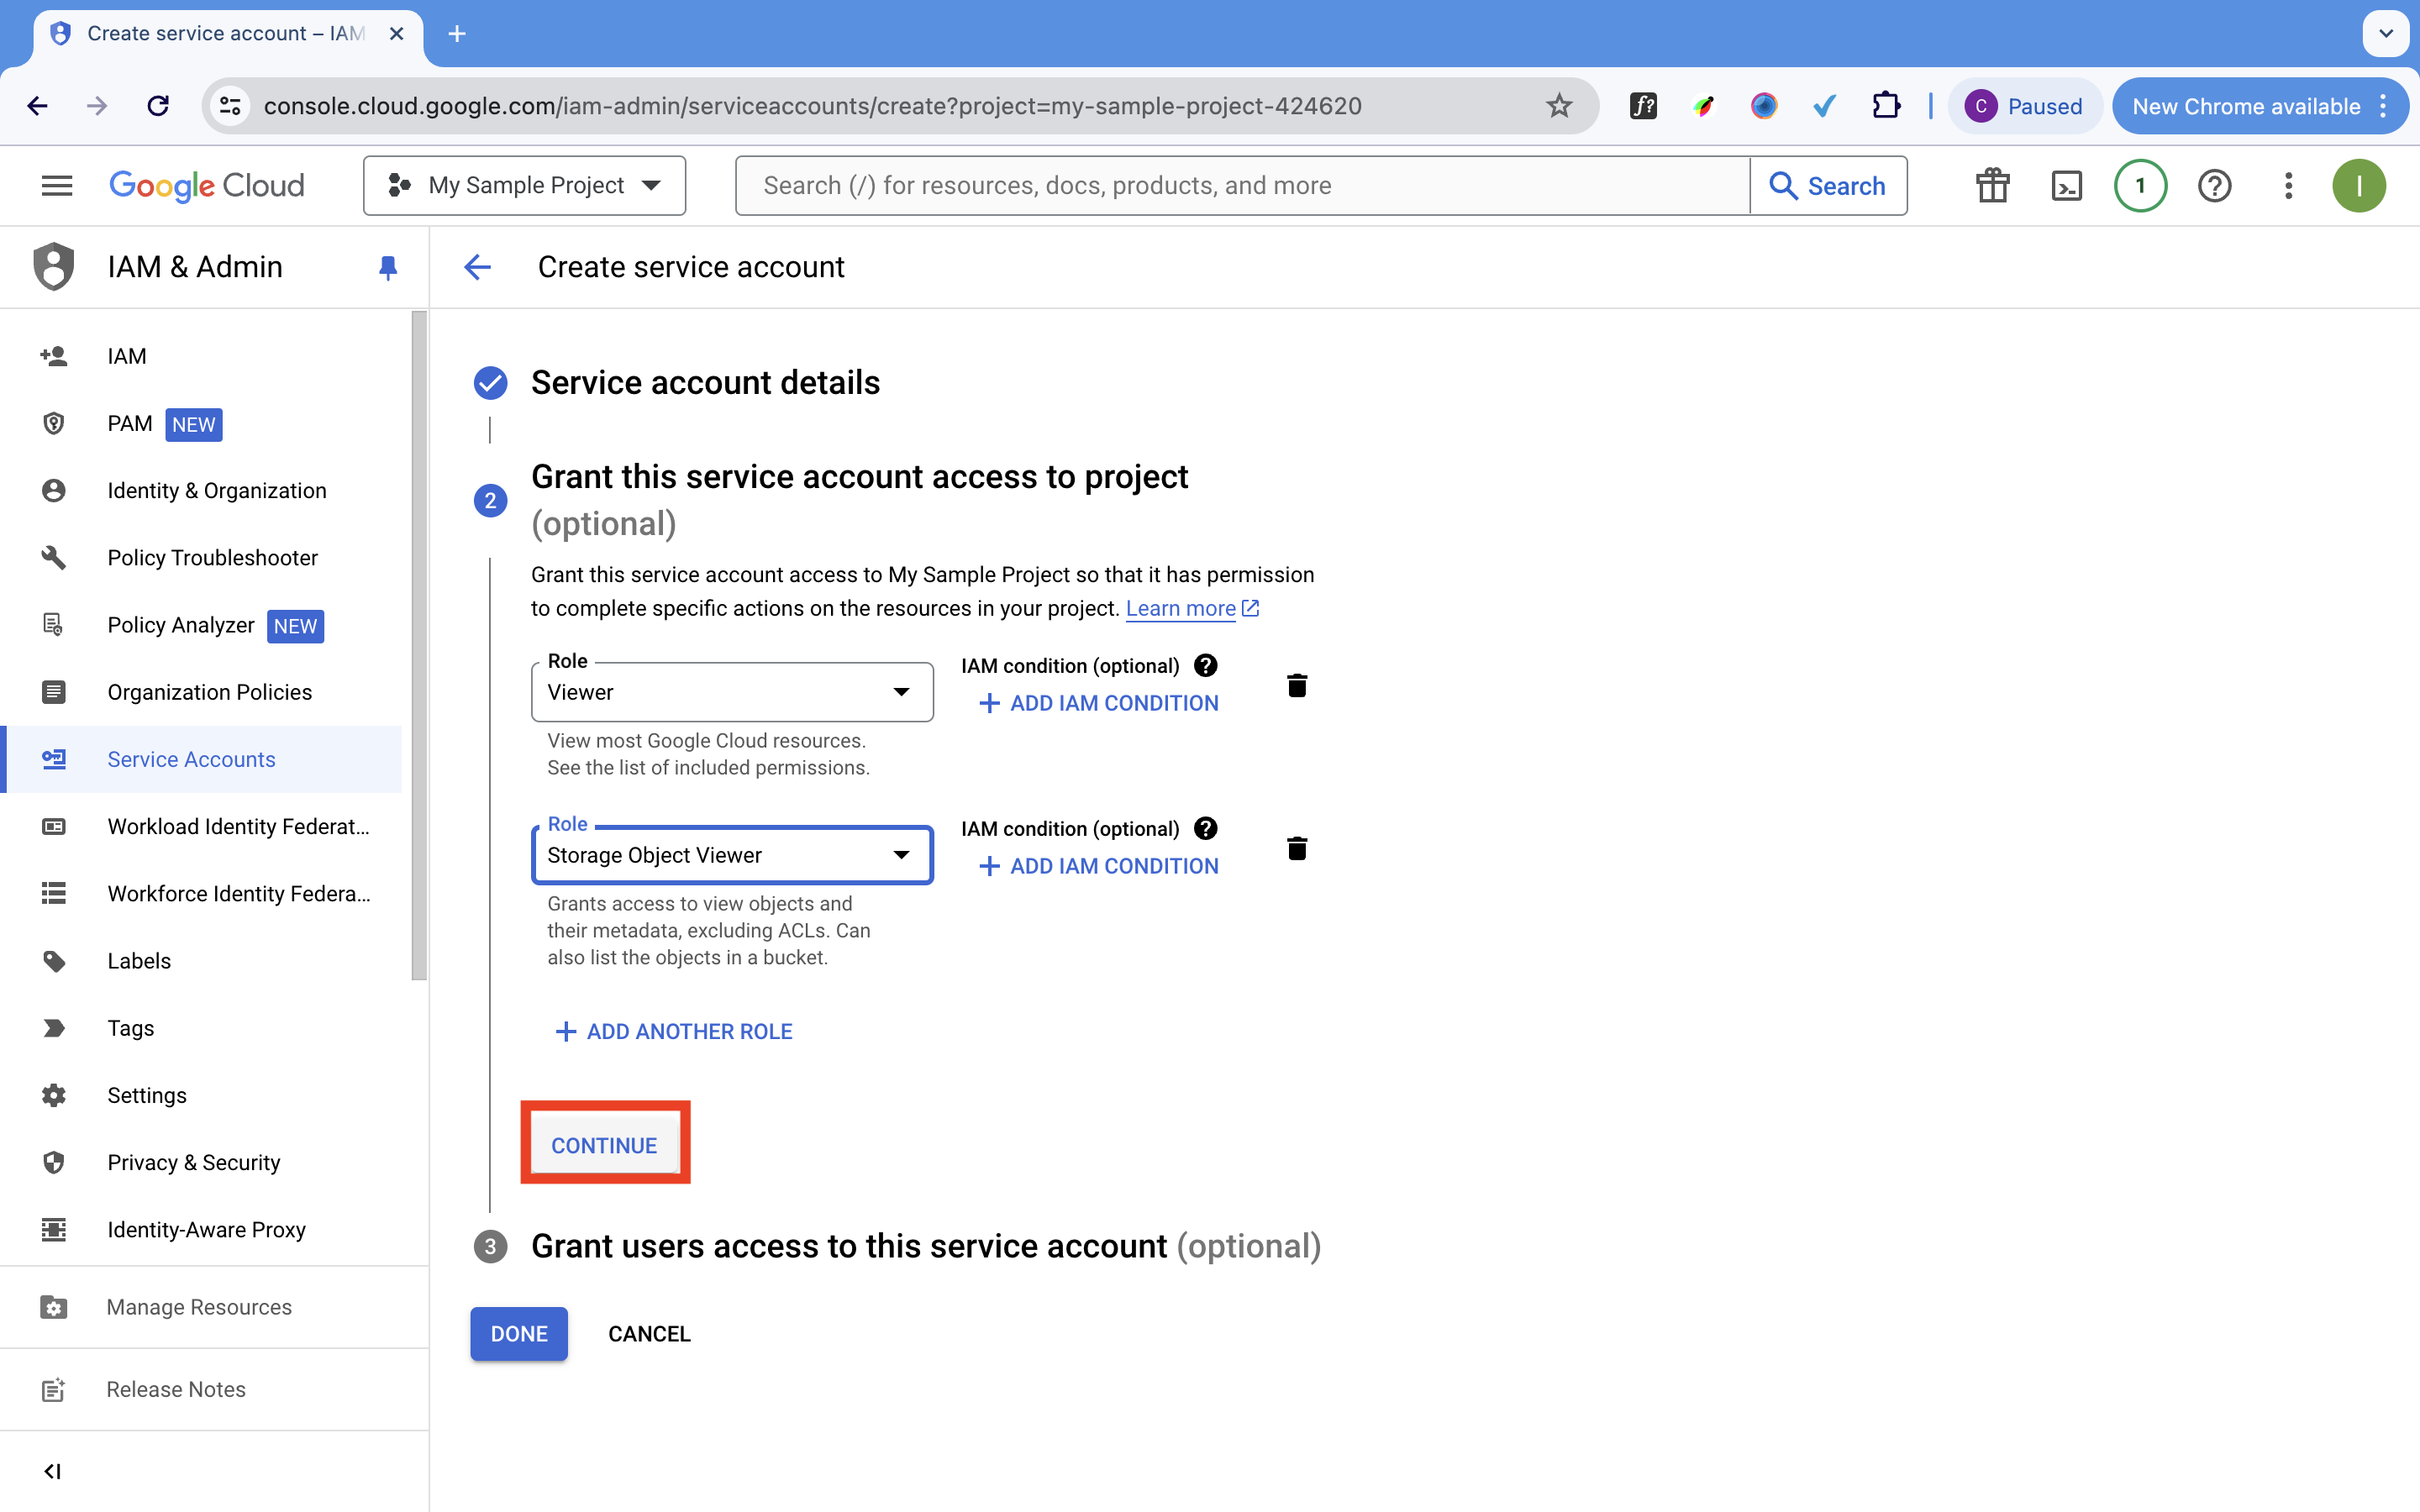Bookmark this page with the star icon
This screenshot has width=2420, height=1512.
point(1559,105)
